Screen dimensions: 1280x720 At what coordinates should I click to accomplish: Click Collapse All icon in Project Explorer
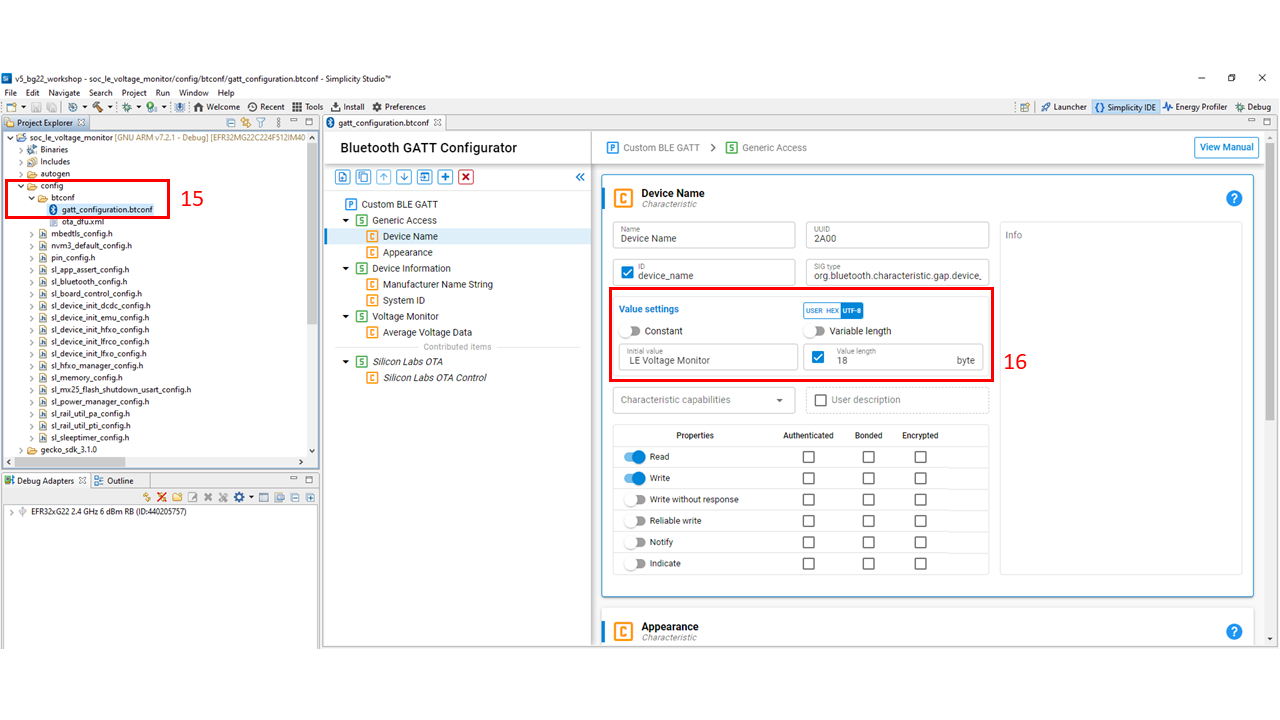[x=231, y=123]
